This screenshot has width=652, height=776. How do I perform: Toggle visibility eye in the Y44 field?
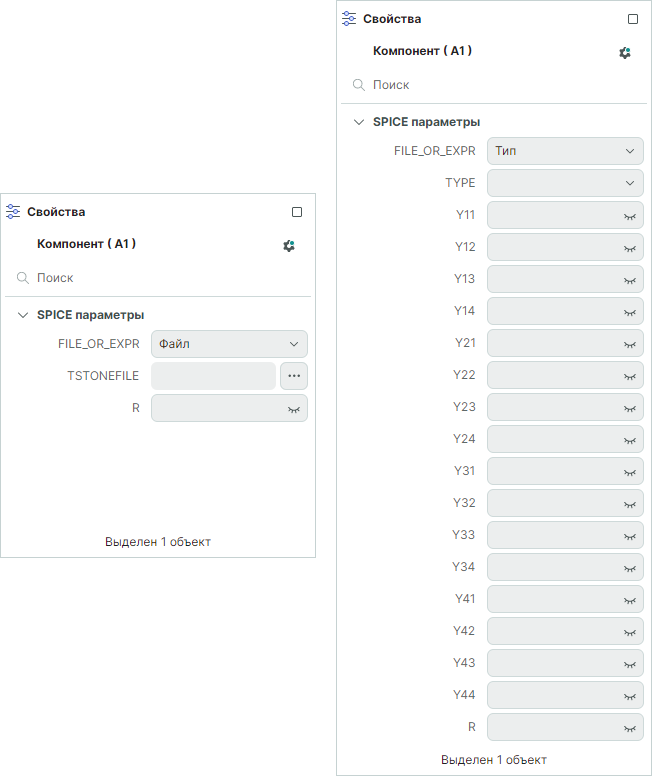[630, 695]
